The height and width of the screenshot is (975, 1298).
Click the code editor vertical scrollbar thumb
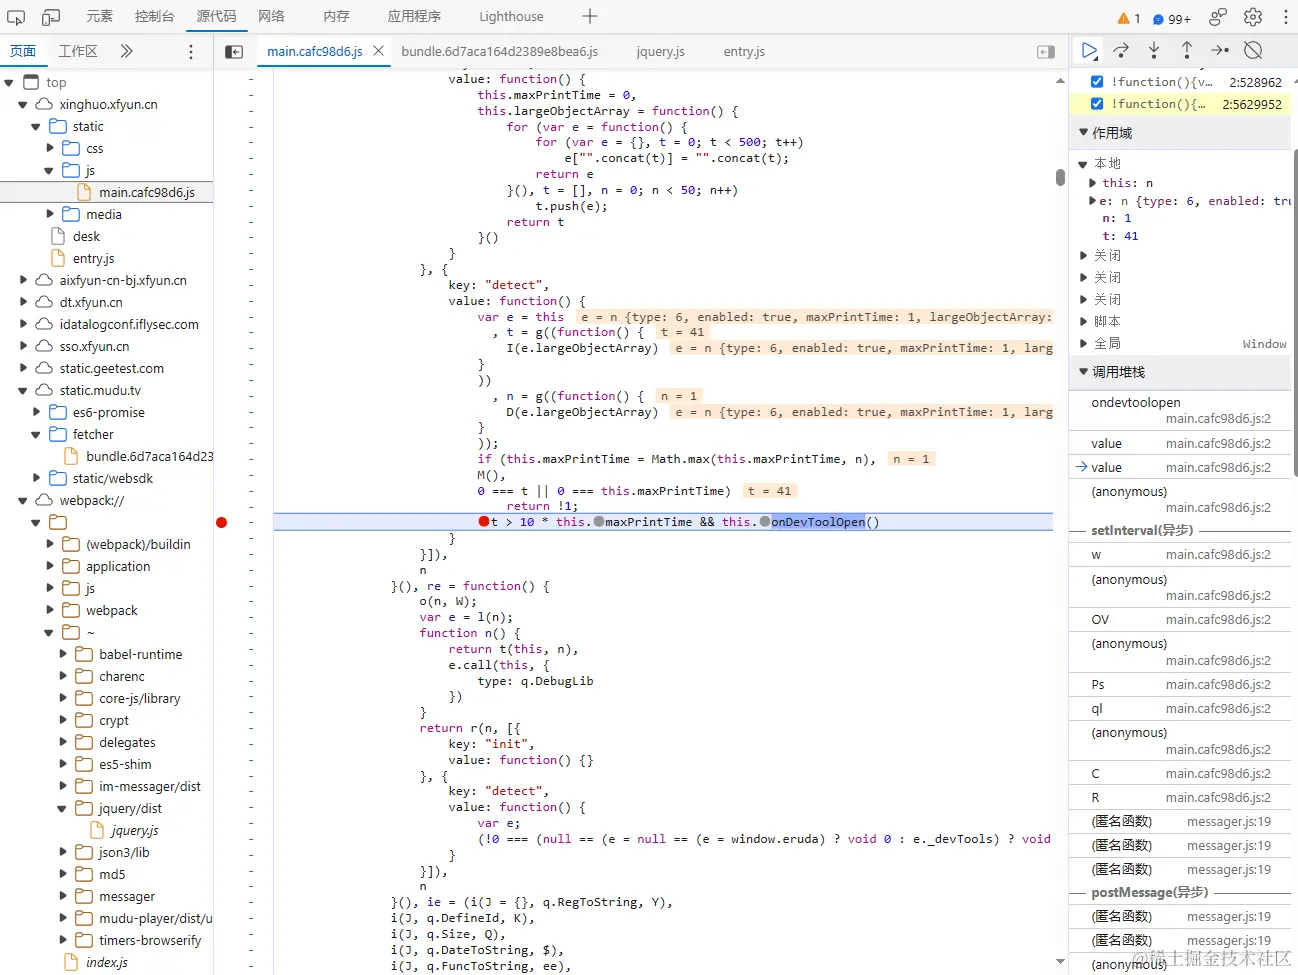click(x=1060, y=177)
